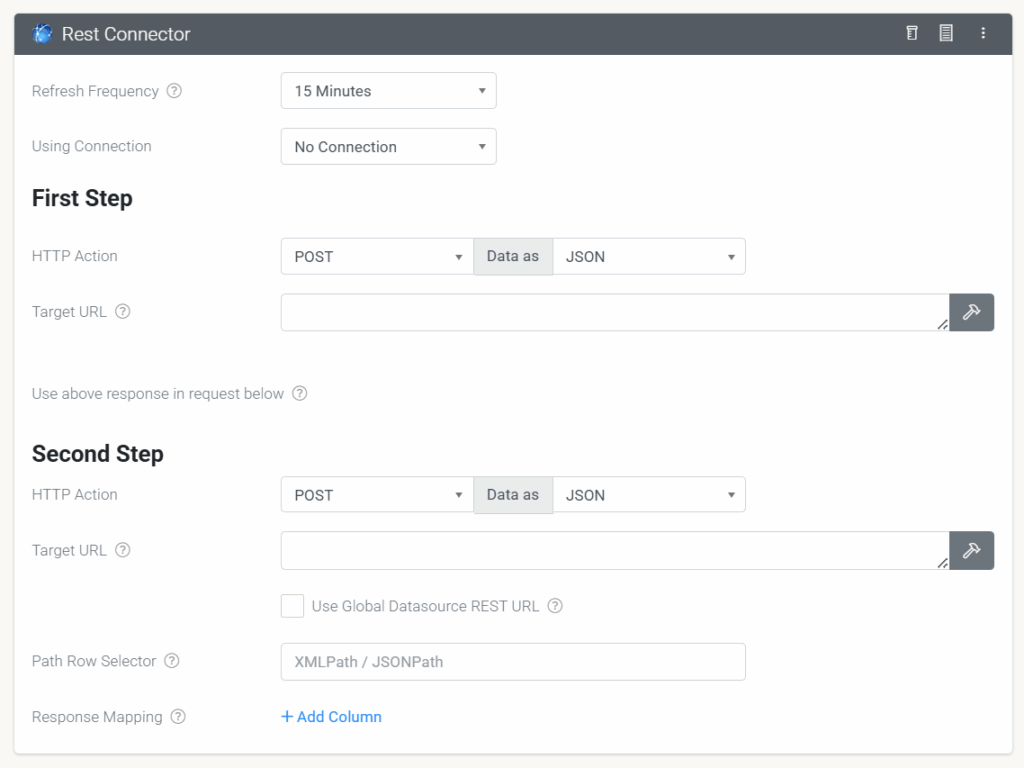This screenshot has width=1024, height=768.
Task: Open First Step HTTP Action POST dropdown
Action: tap(377, 257)
